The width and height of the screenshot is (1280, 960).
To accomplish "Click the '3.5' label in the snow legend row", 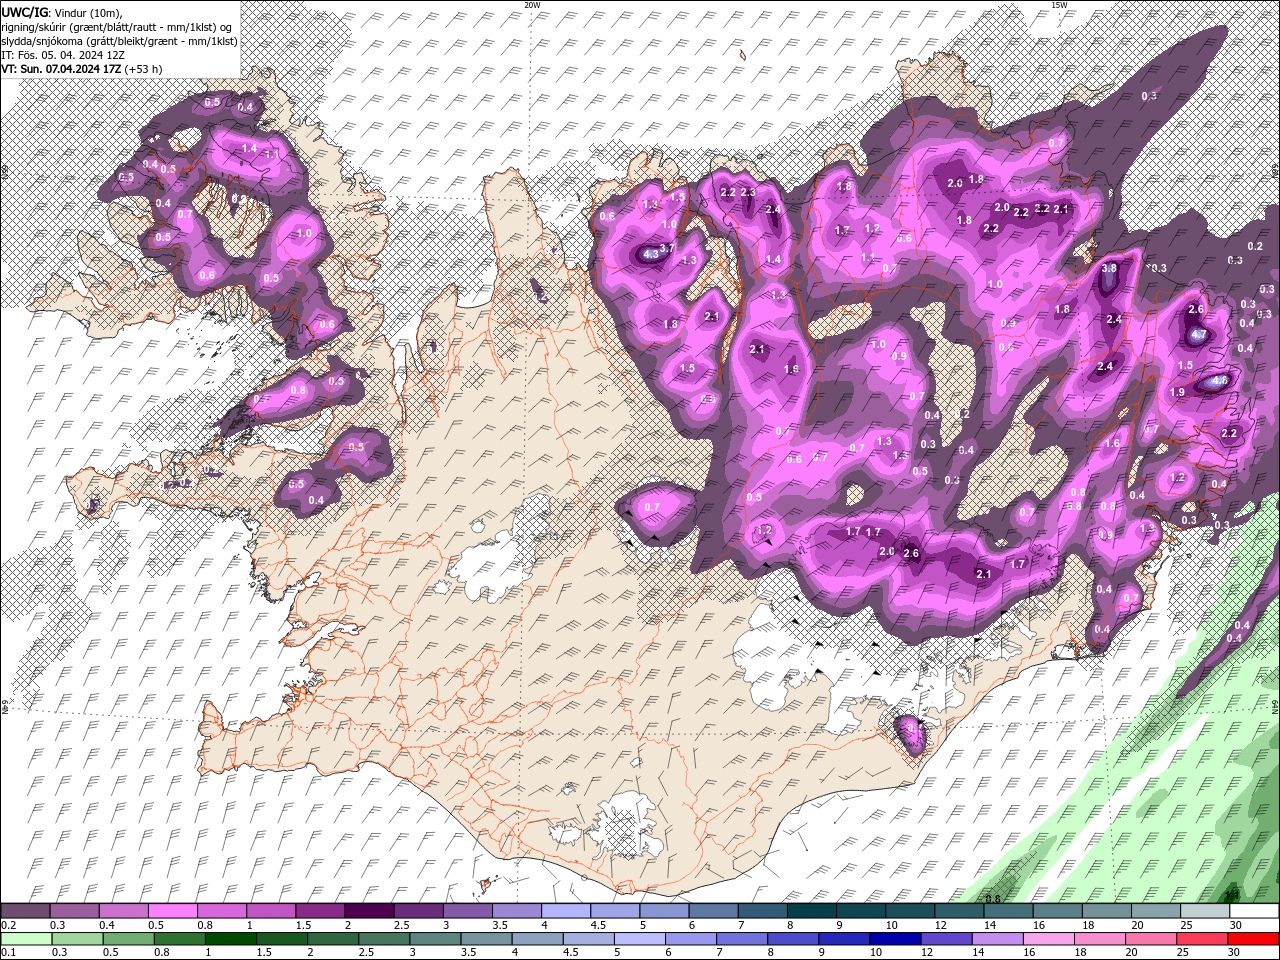I will 498,925.
